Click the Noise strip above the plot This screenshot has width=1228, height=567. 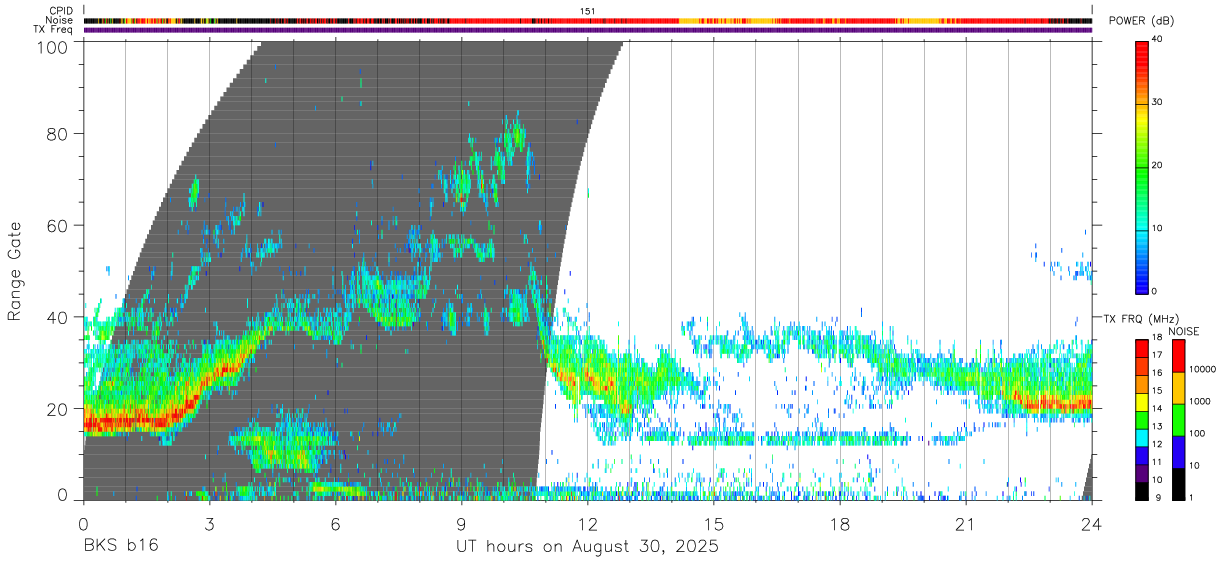coord(587,20)
